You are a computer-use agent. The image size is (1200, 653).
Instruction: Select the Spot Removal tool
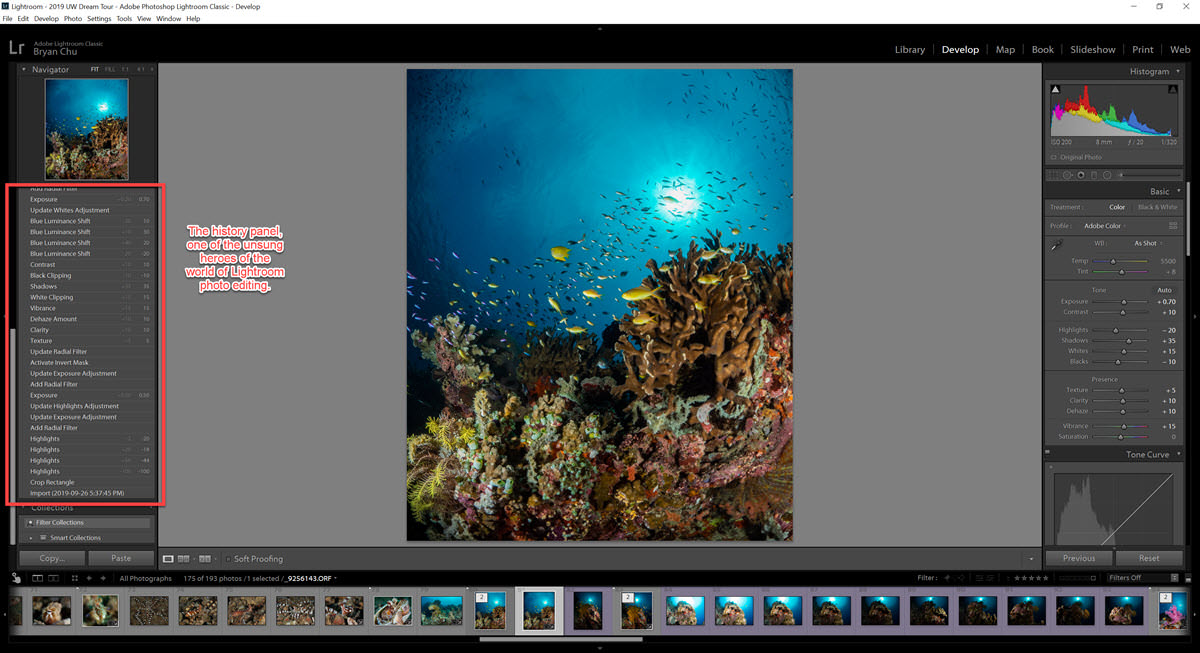click(1067, 175)
